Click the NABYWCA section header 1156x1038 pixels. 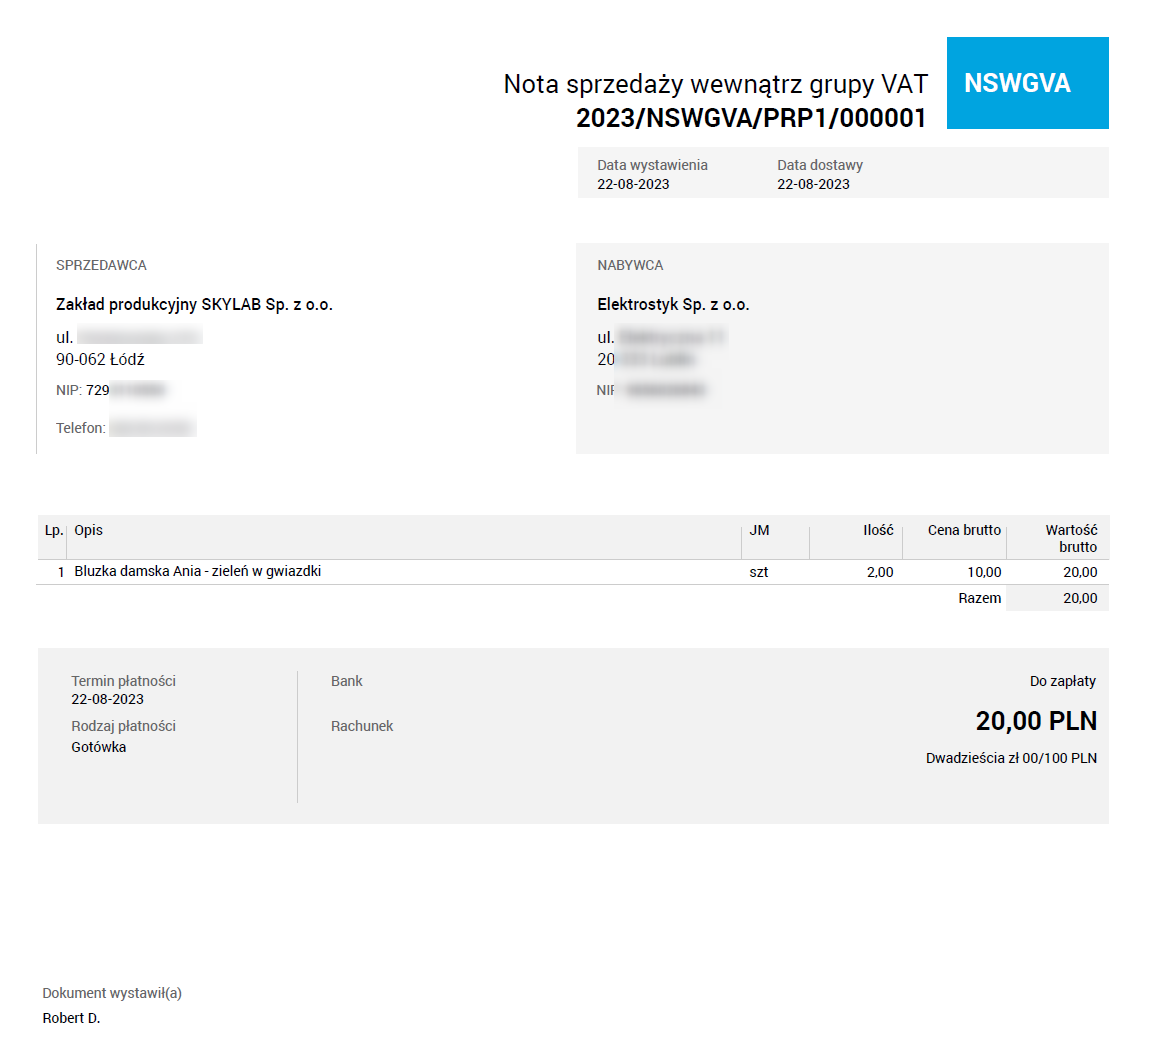629,265
